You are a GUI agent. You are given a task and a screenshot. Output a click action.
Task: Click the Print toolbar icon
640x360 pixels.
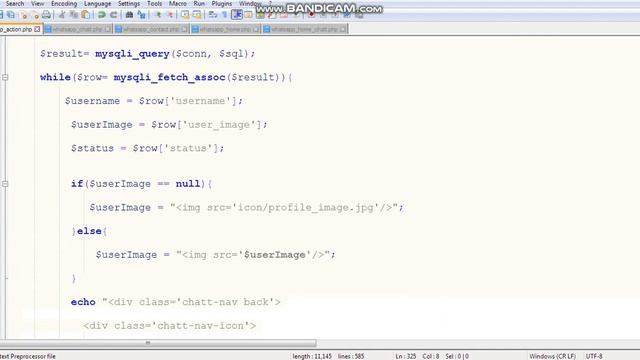47,15
